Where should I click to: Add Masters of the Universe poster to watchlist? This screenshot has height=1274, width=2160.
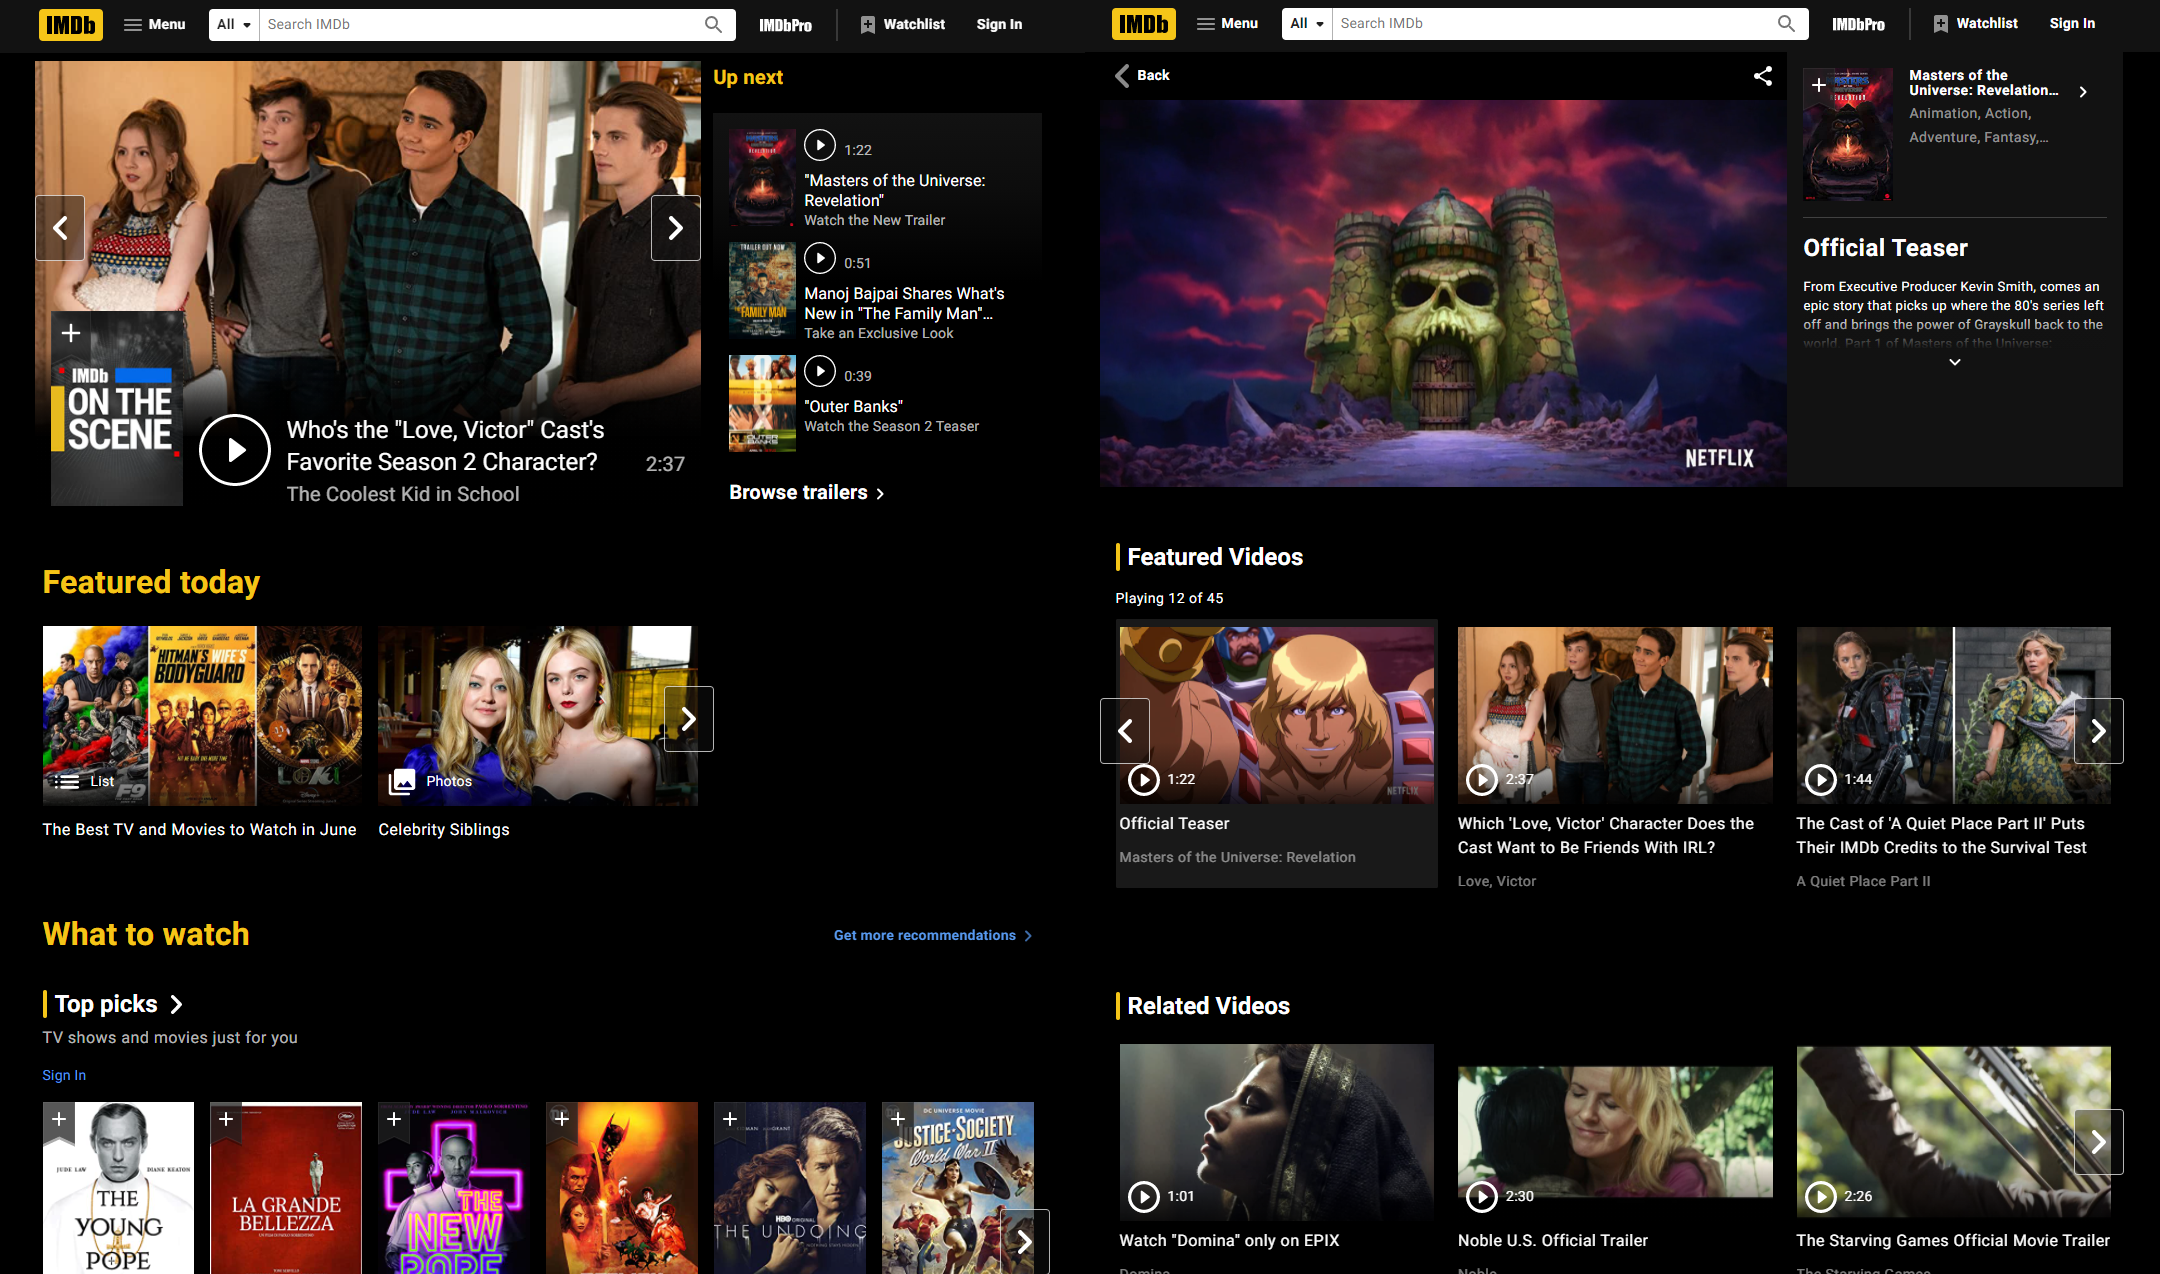pos(1819,85)
